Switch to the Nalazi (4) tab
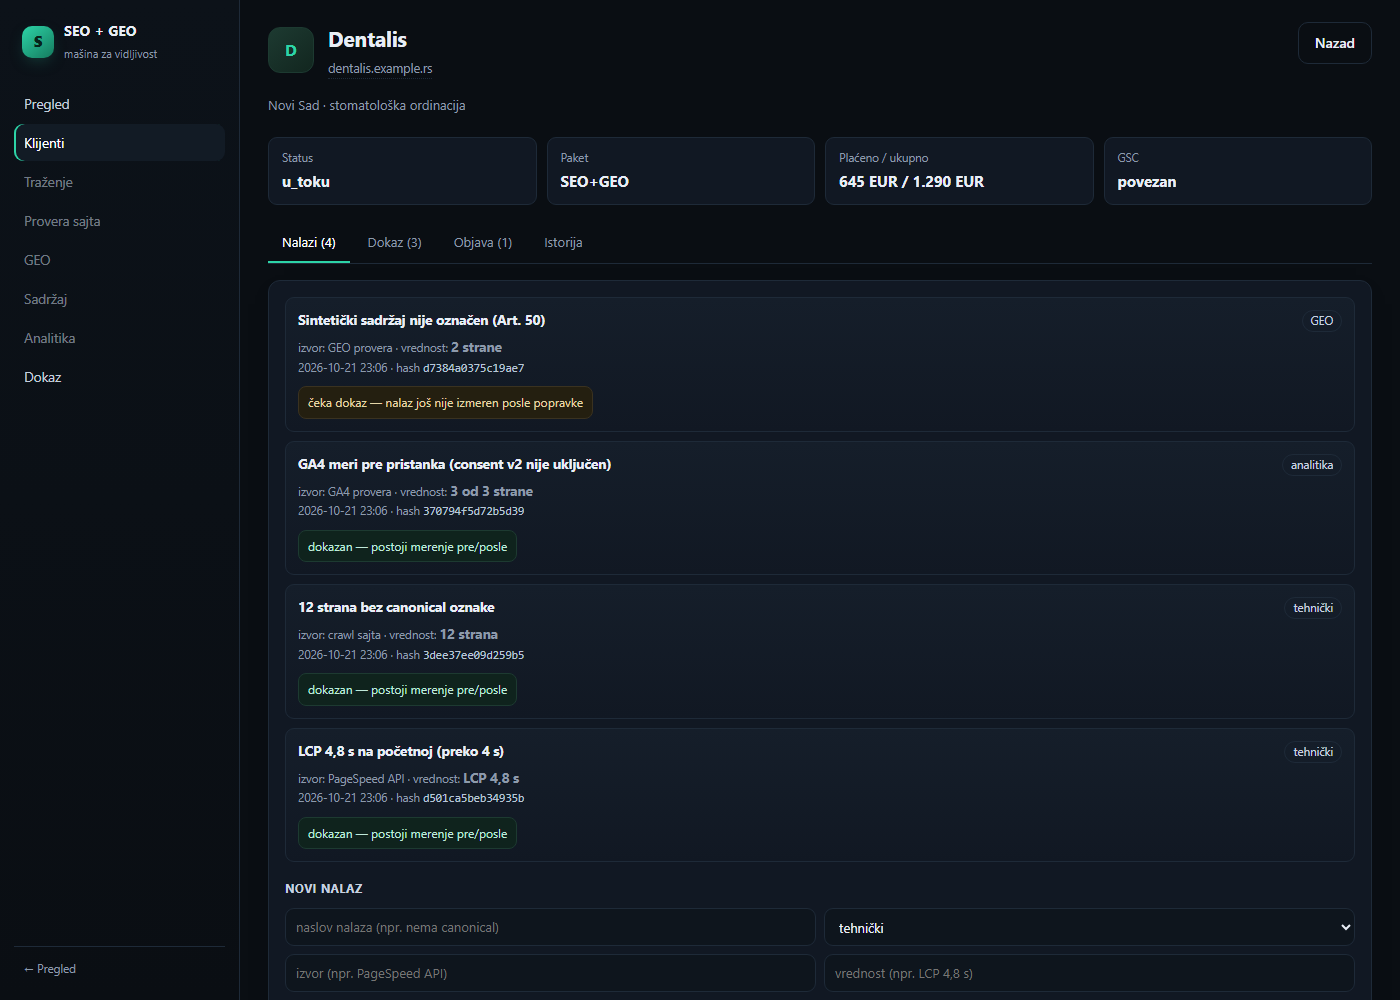 (x=309, y=243)
